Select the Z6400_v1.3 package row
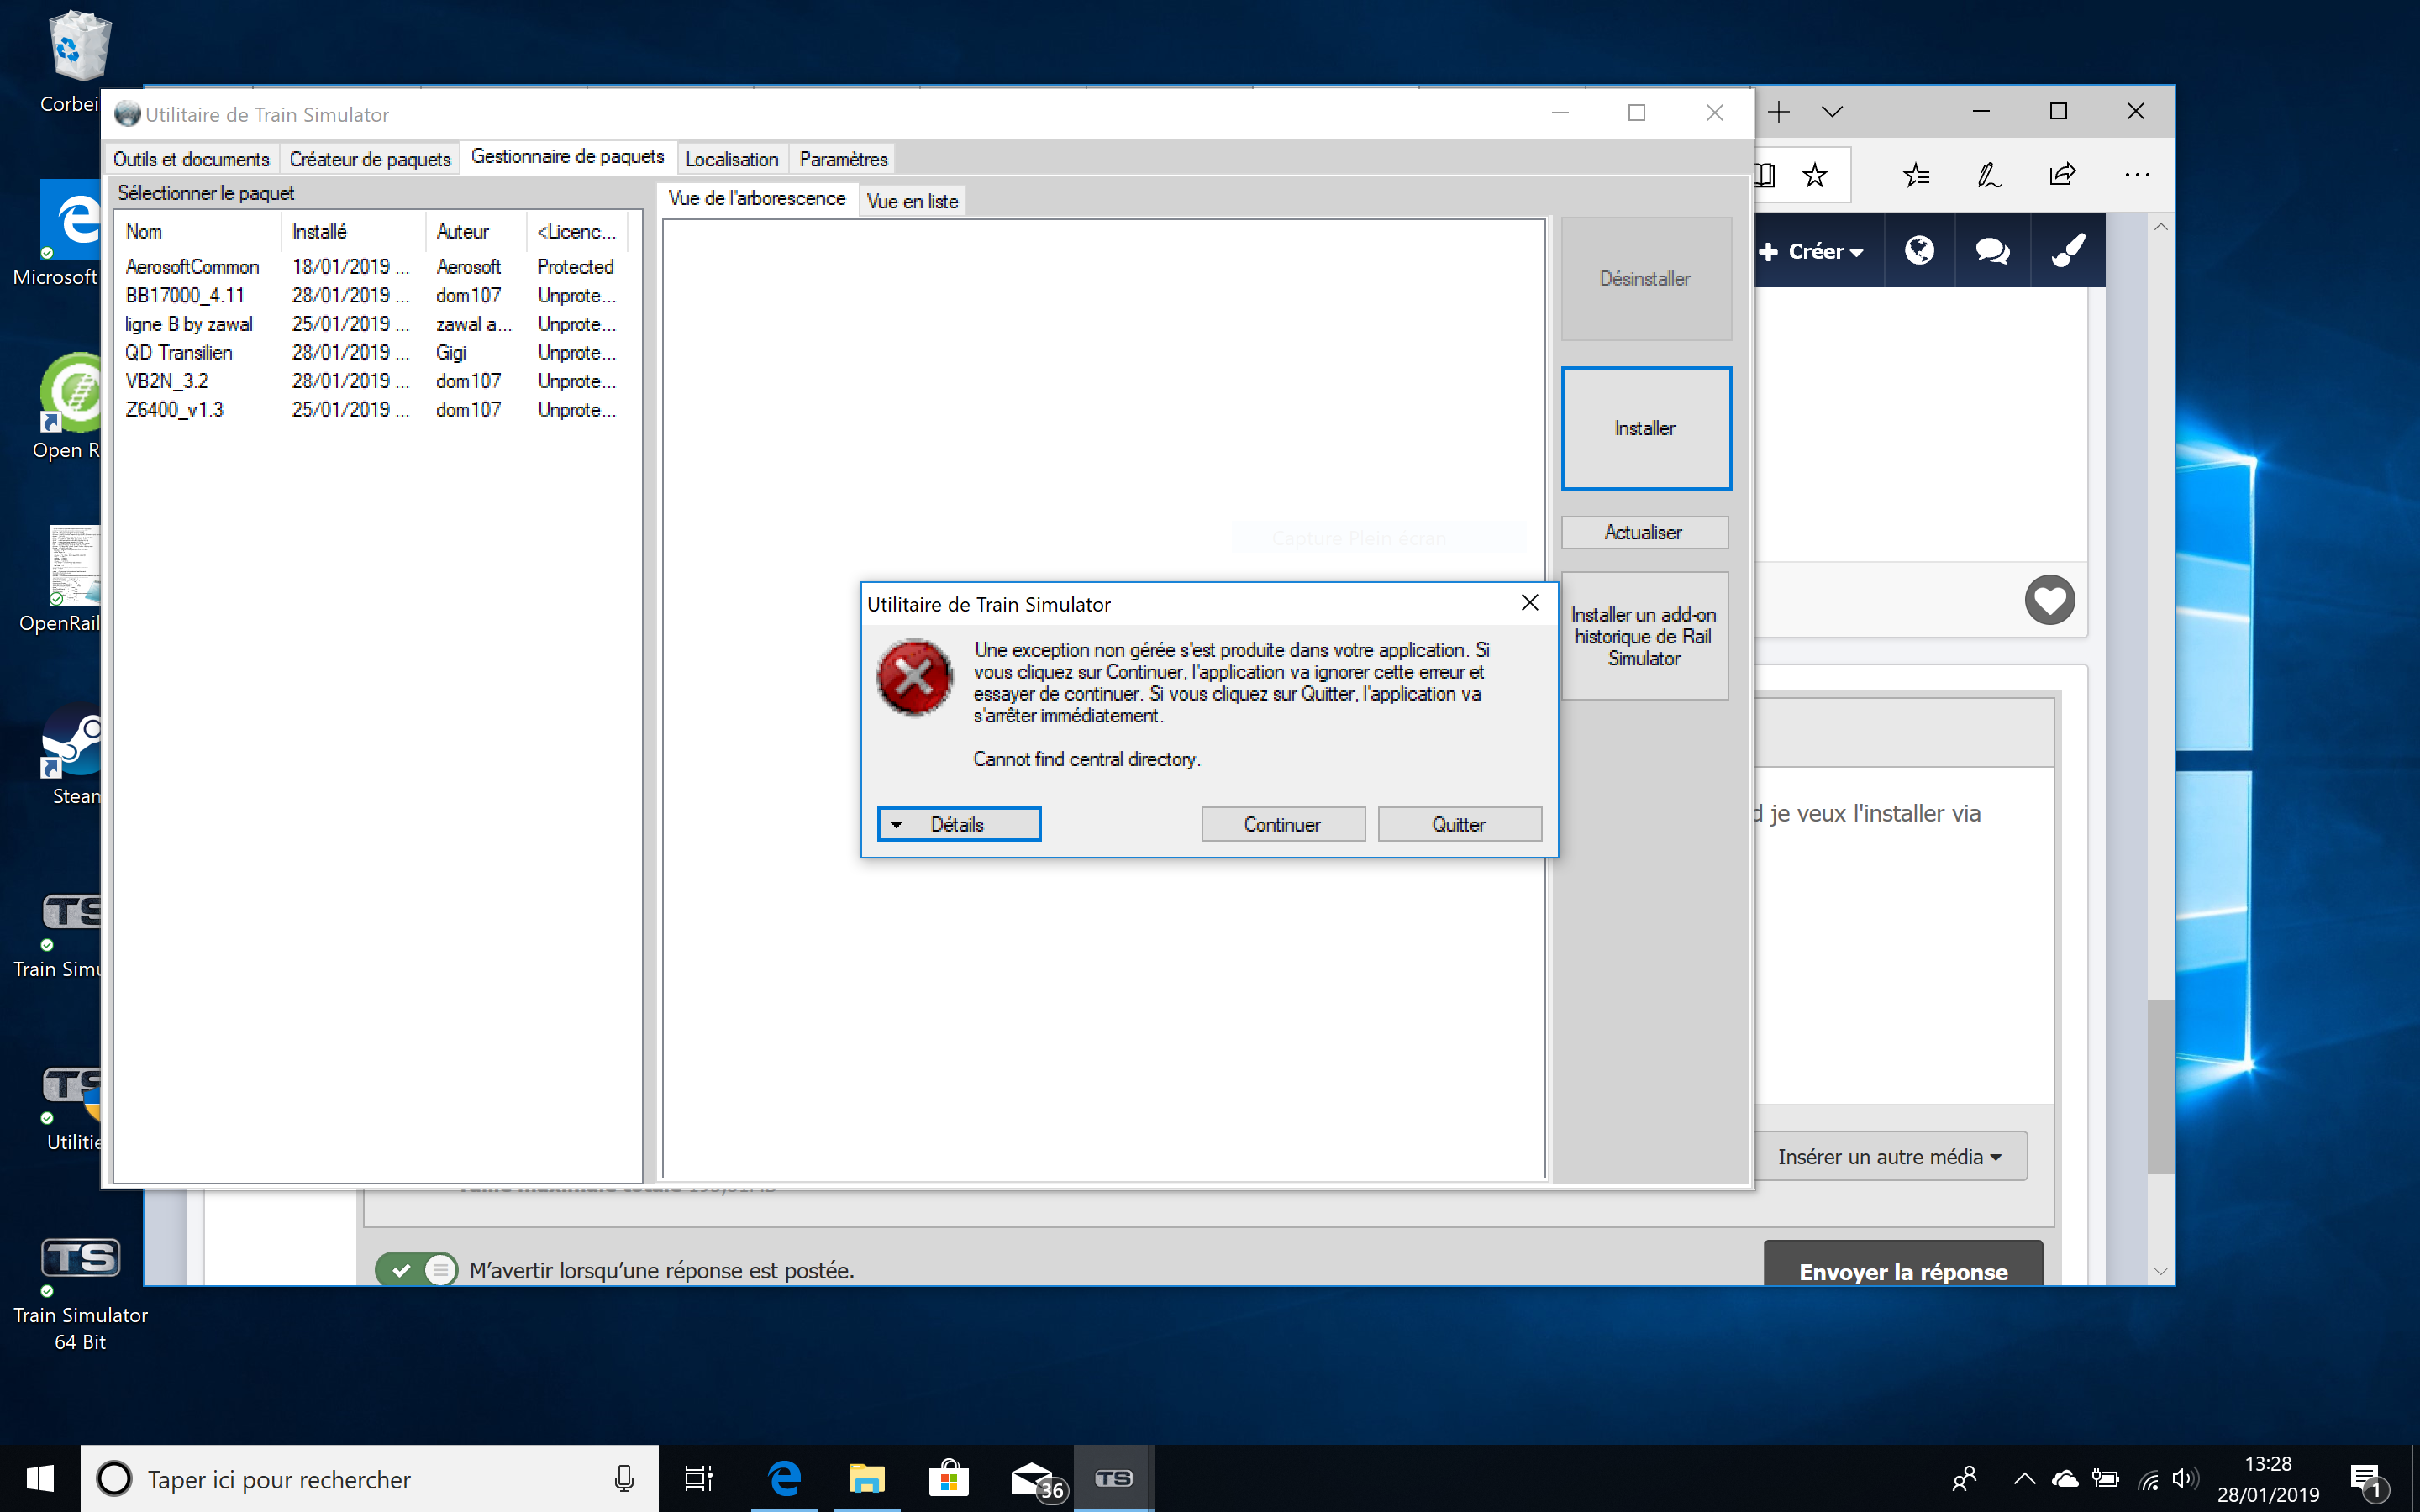The width and height of the screenshot is (2420, 1512). (x=372, y=410)
